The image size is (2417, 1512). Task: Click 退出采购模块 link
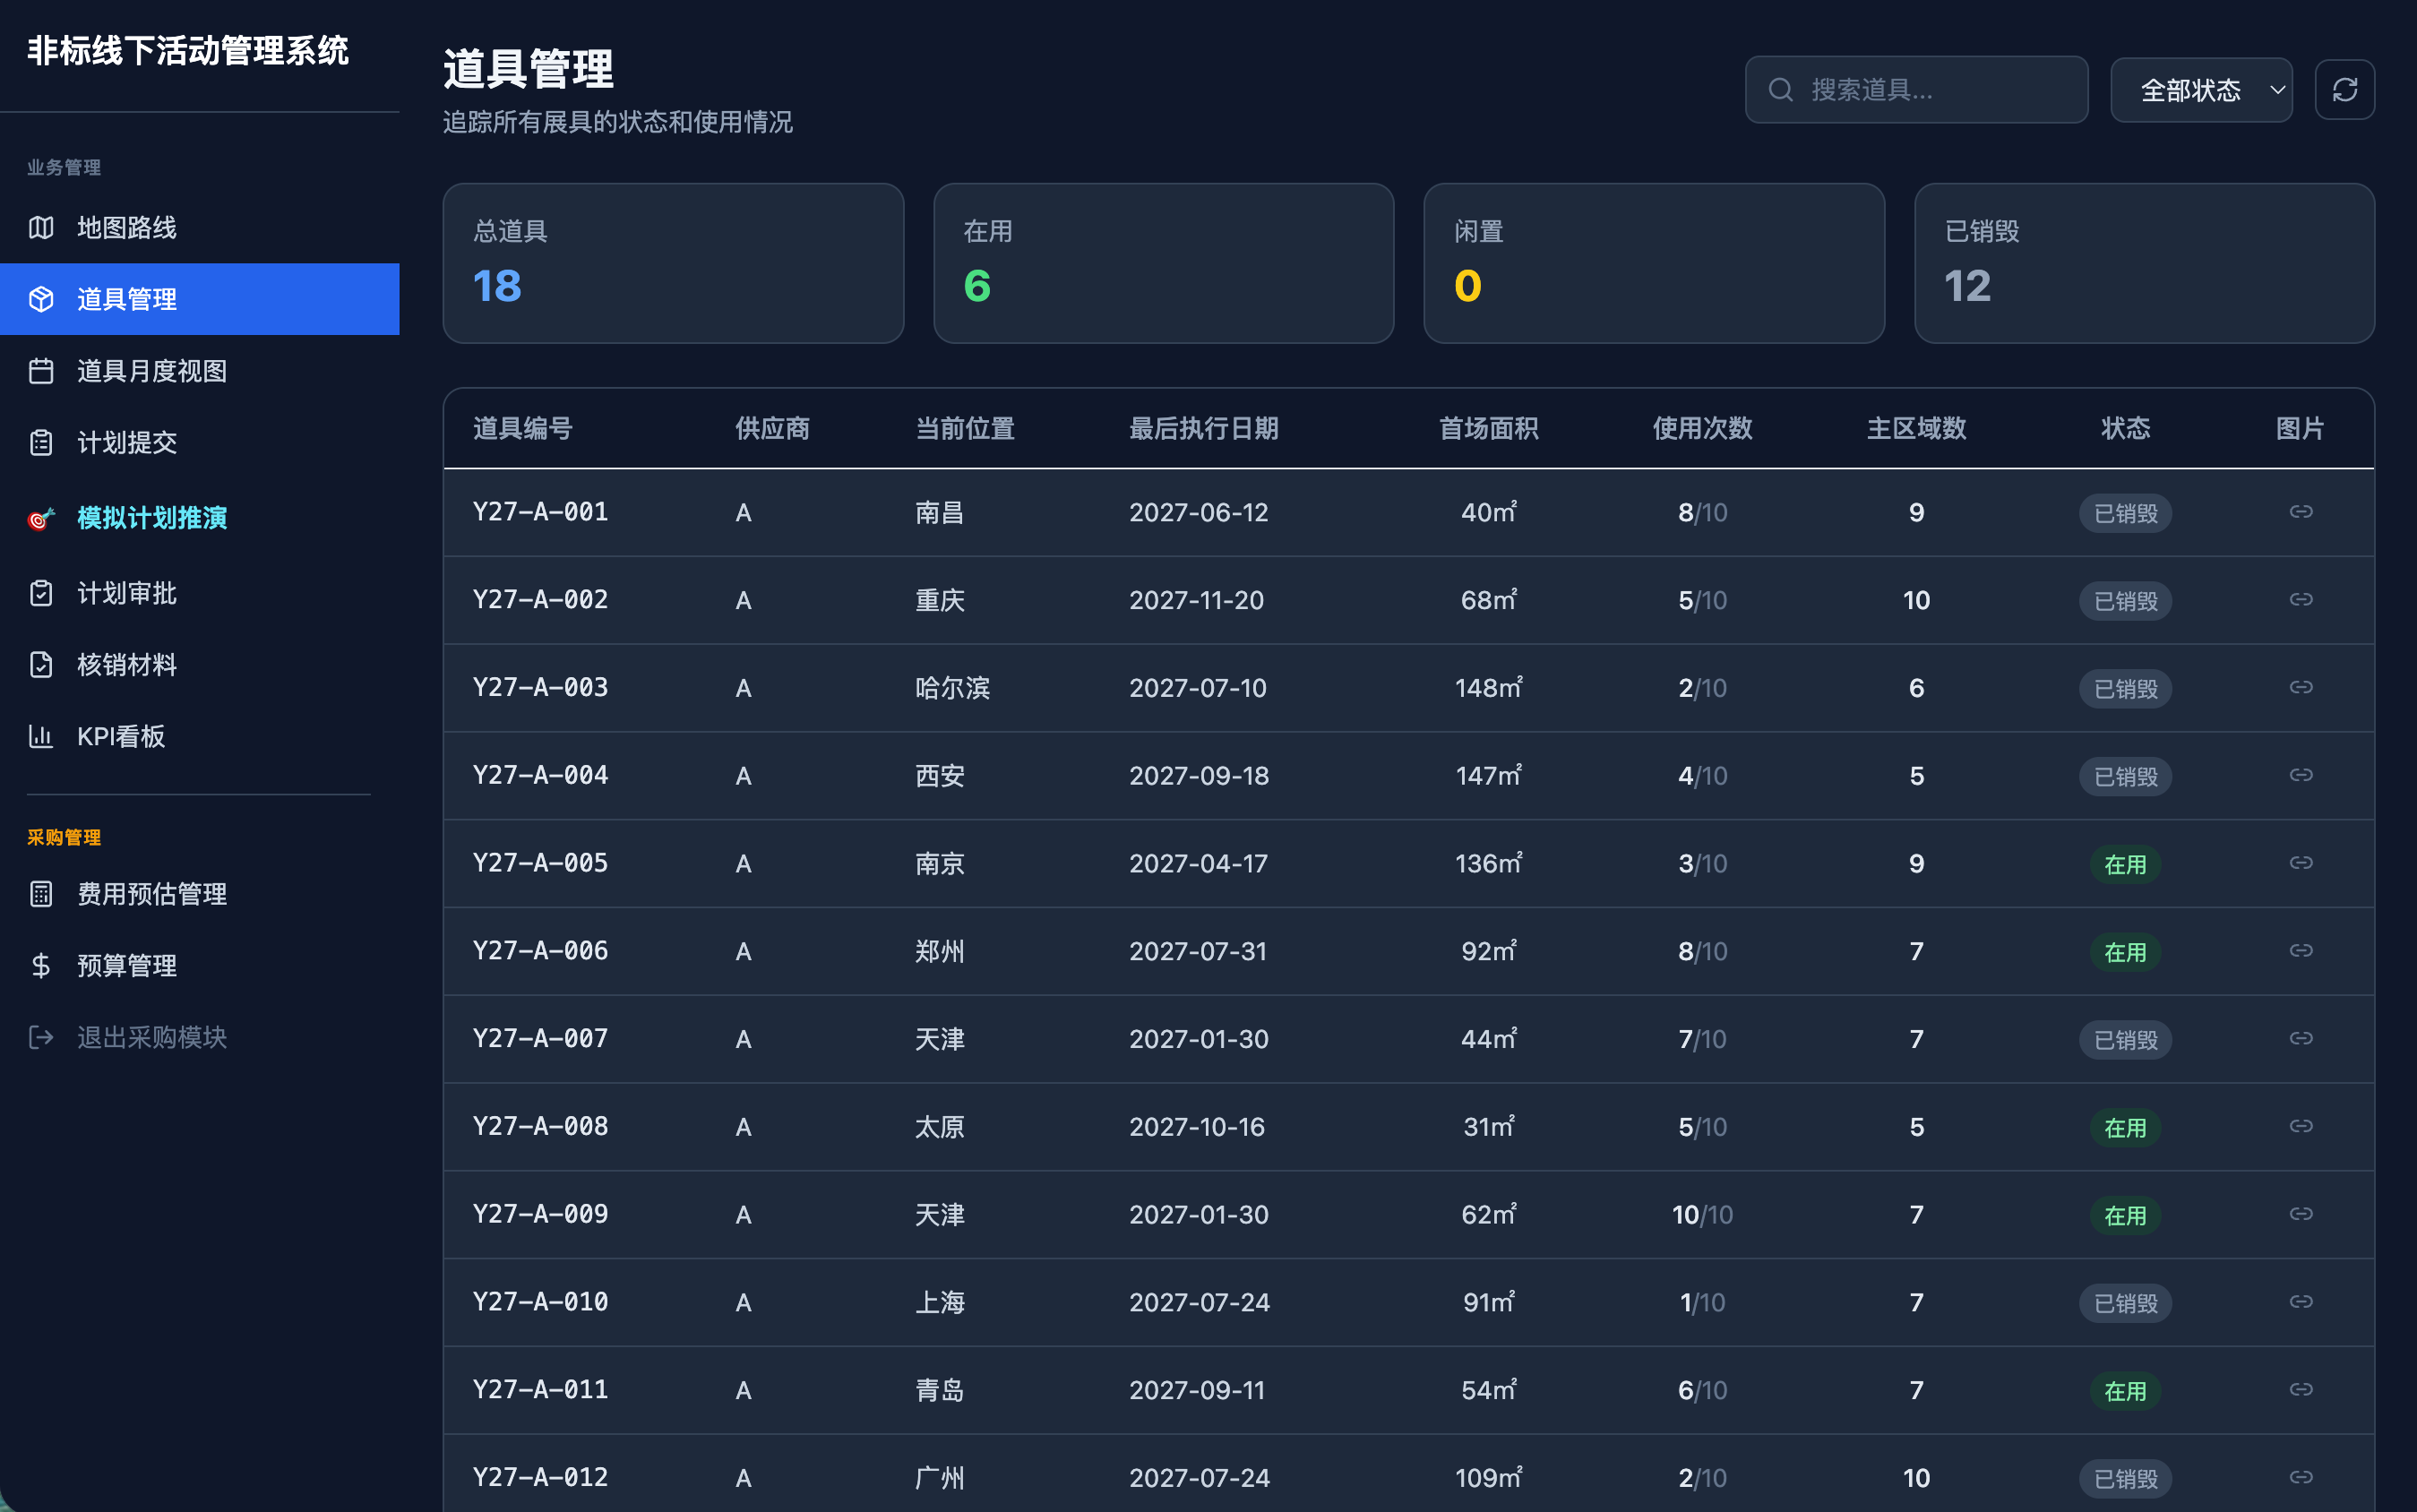pyautogui.click(x=200, y=1037)
